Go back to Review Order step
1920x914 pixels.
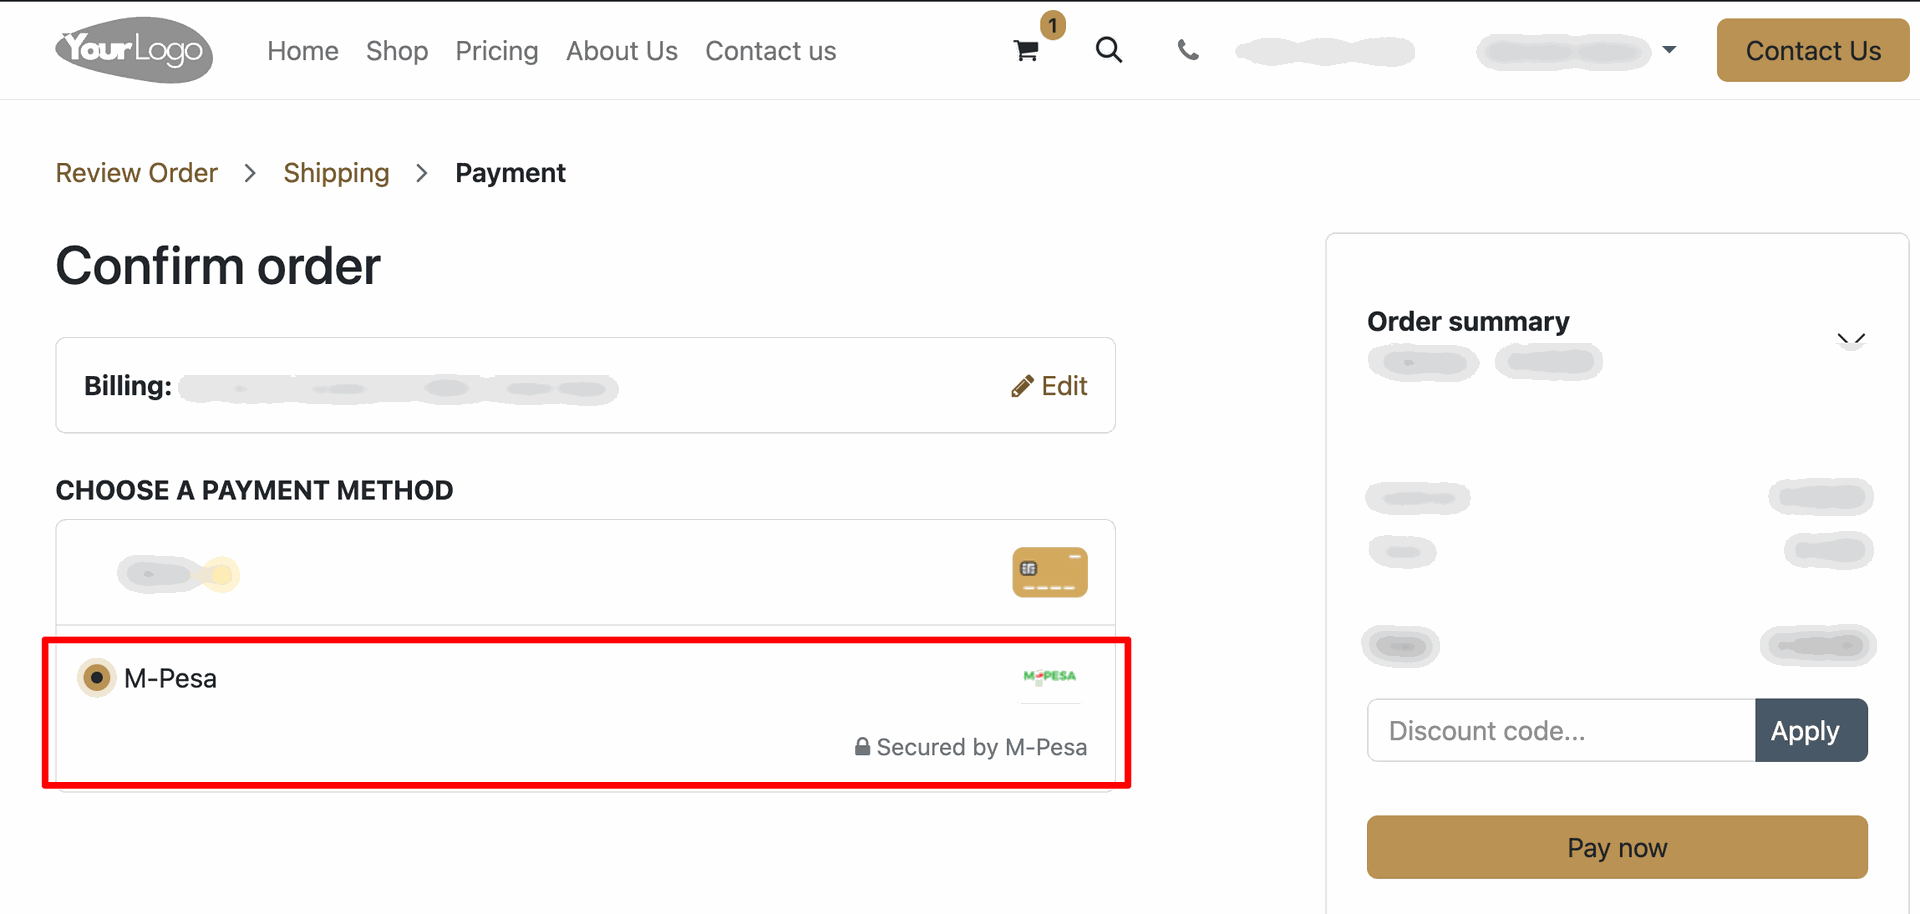tap(137, 173)
